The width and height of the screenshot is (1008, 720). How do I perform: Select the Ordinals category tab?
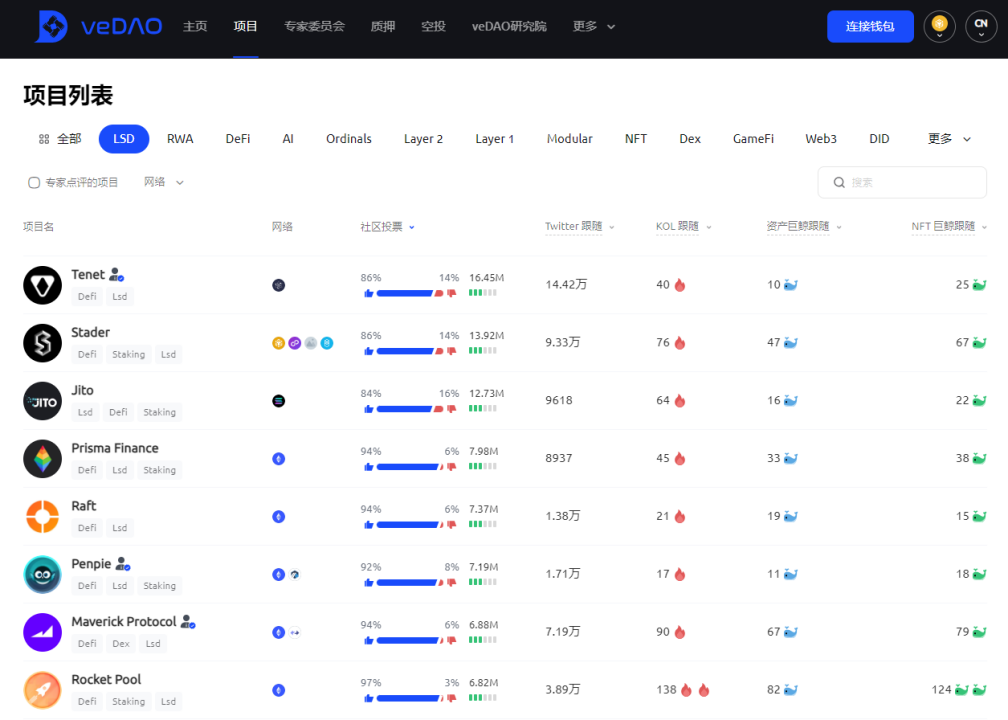click(x=348, y=139)
